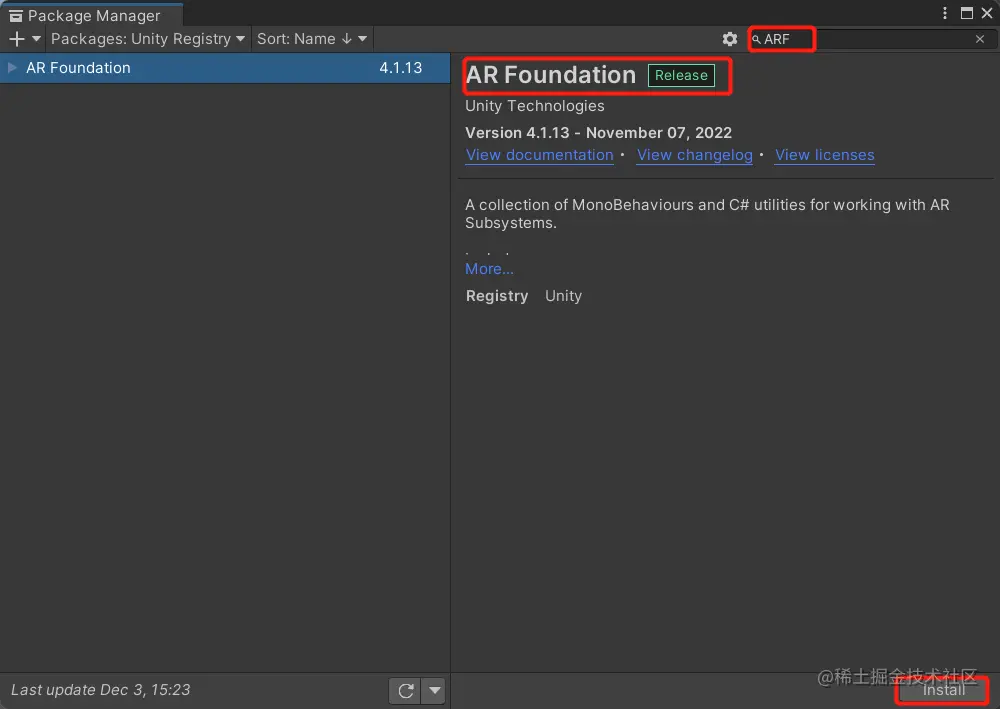Viewport: 1000px width, 709px height.
Task: Click the Unity Technologies author text
Action: coord(534,106)
